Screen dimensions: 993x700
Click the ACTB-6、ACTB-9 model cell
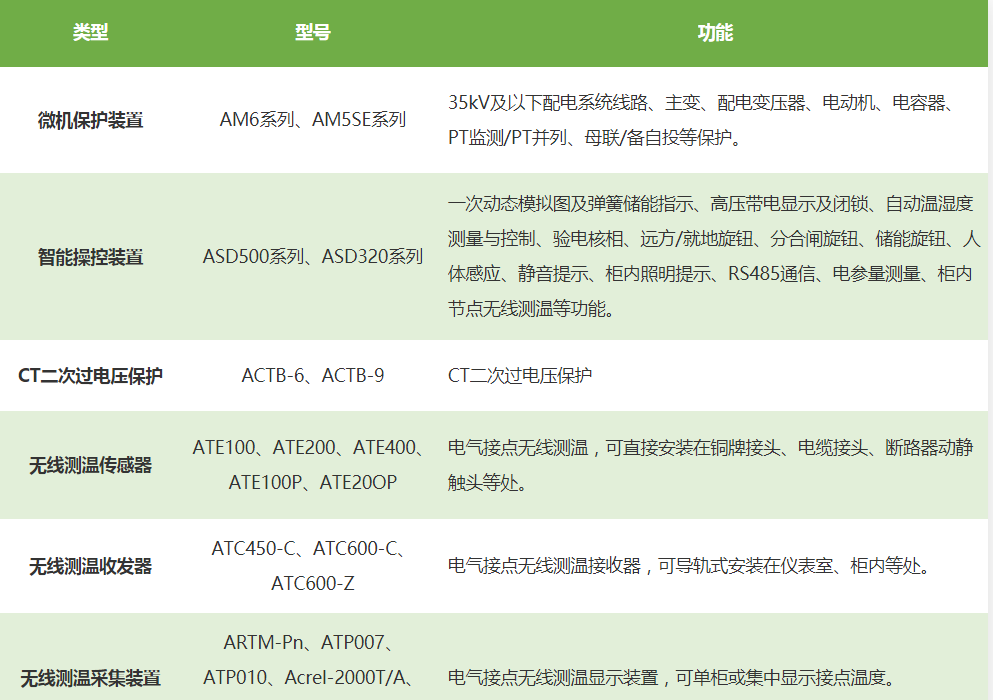pyautogui.click(x=313, y=376)
